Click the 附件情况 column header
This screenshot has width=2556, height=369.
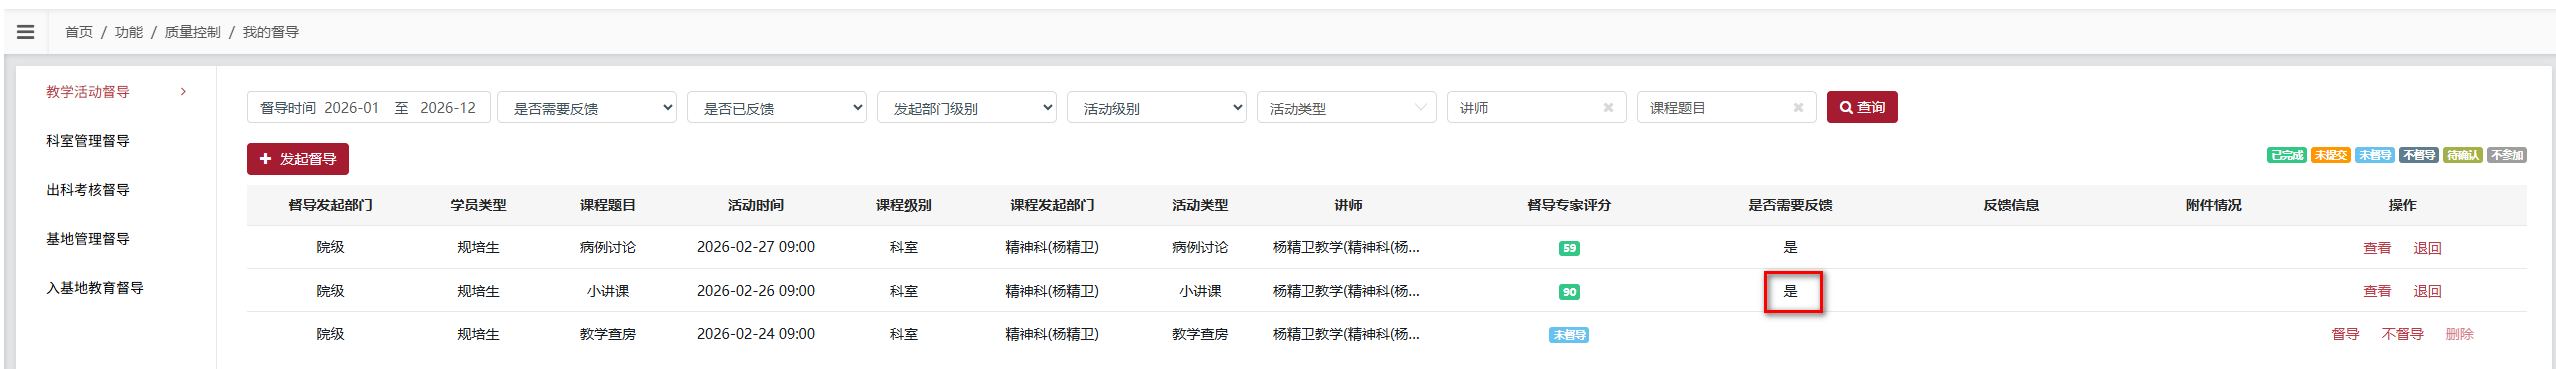[2213, 205]
